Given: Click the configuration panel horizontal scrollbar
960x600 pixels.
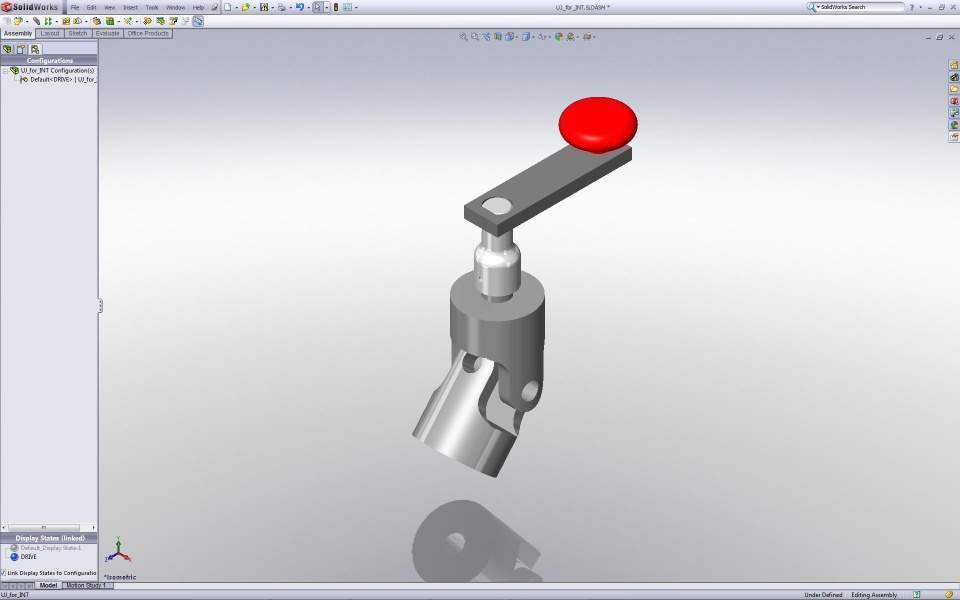Looking at the screenshot, I should click(48, 527).
